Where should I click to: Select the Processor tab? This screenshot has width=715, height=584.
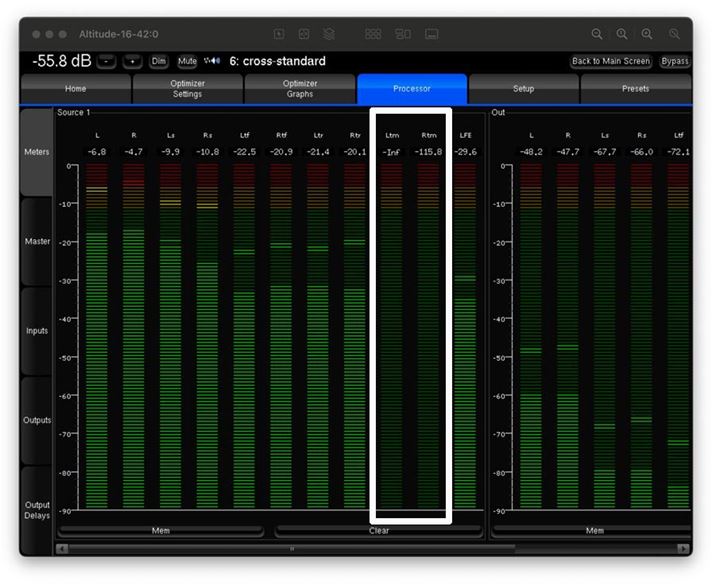(412, 89)
